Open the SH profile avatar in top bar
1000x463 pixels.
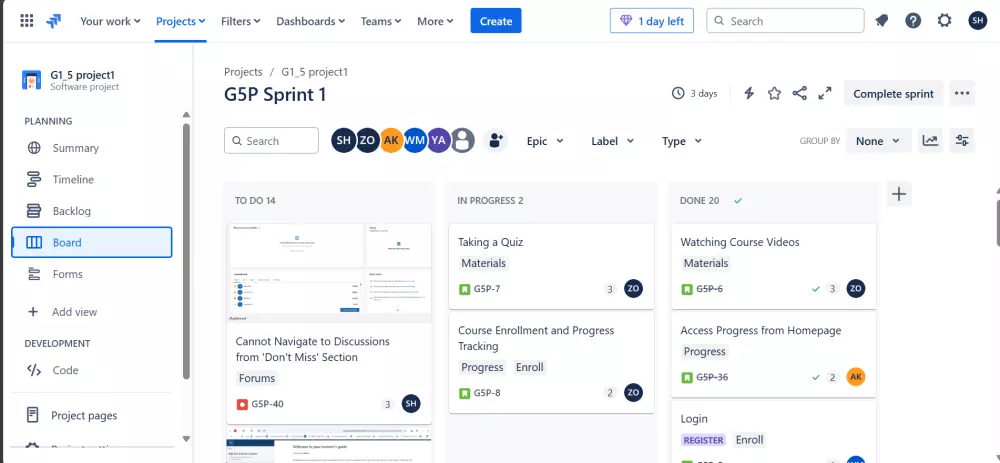(x=978, y=21)
